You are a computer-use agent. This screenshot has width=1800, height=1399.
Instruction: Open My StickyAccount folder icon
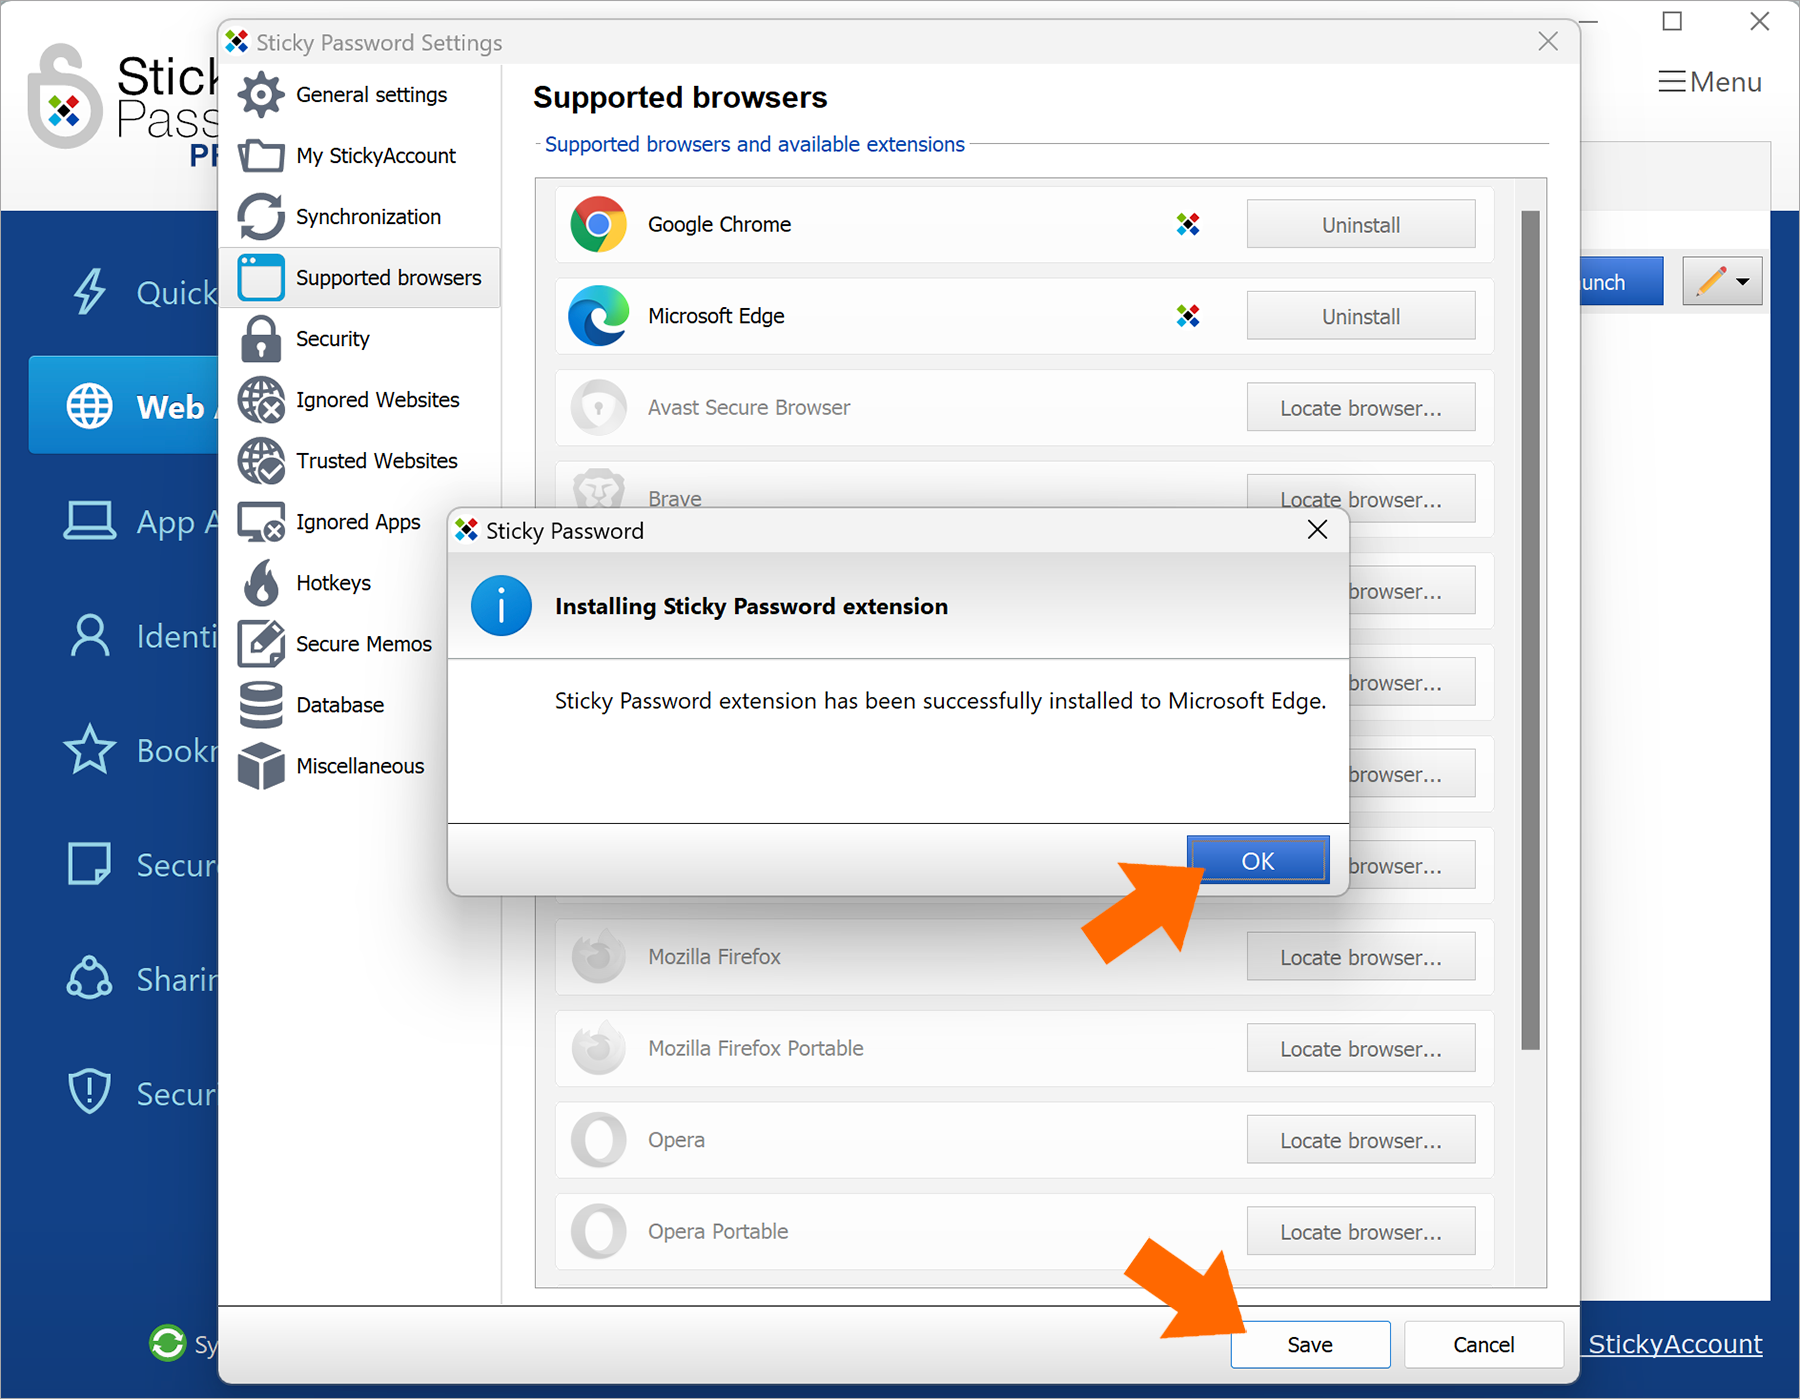point(261,156)
